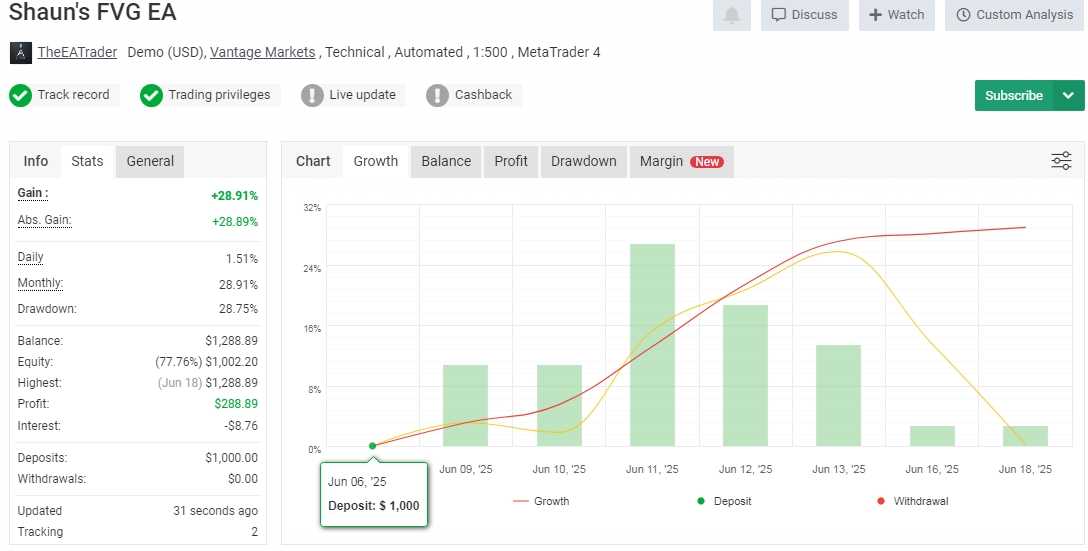Click the Trading privileges badge label
The width and height of the screenshot is (1088, 551).
tap(219, 94)
